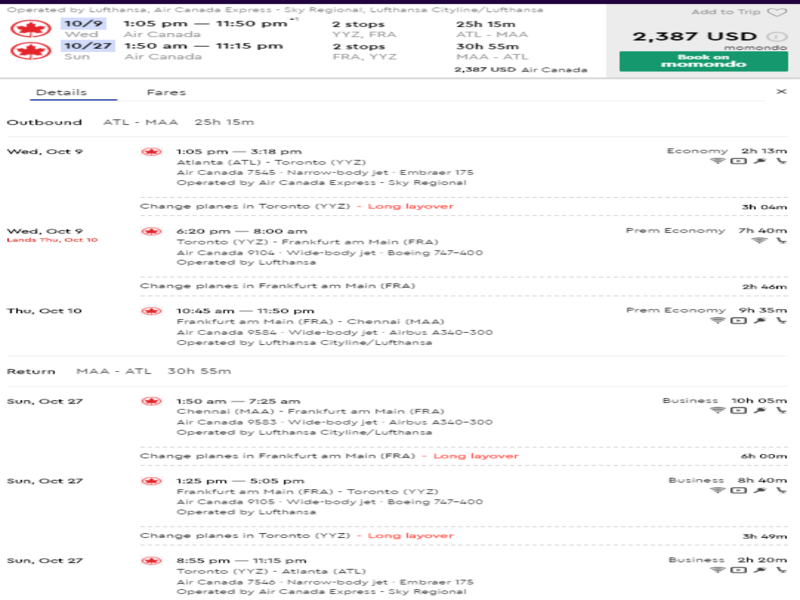Click the red Lands Thu, Oct 10 note
This screenshot has height=600, width=800.
click(x=52, y=240)
